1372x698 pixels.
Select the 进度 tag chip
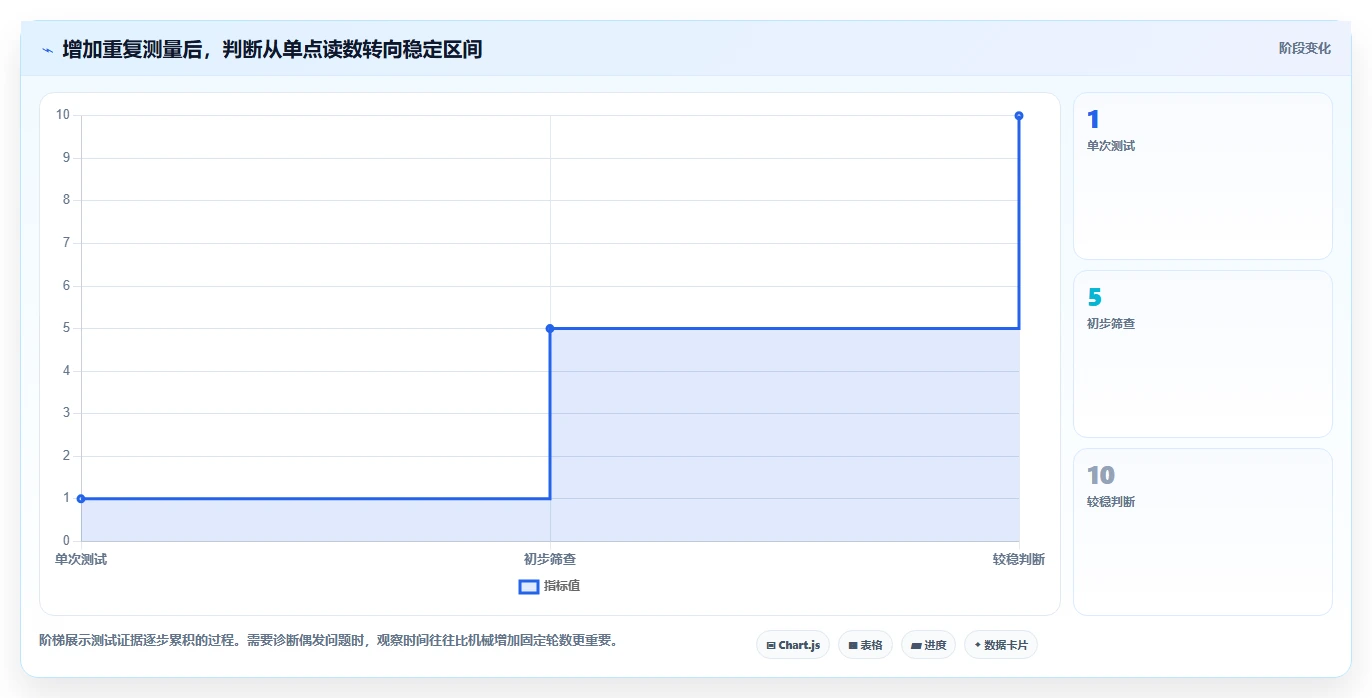[x=928, y=645]
